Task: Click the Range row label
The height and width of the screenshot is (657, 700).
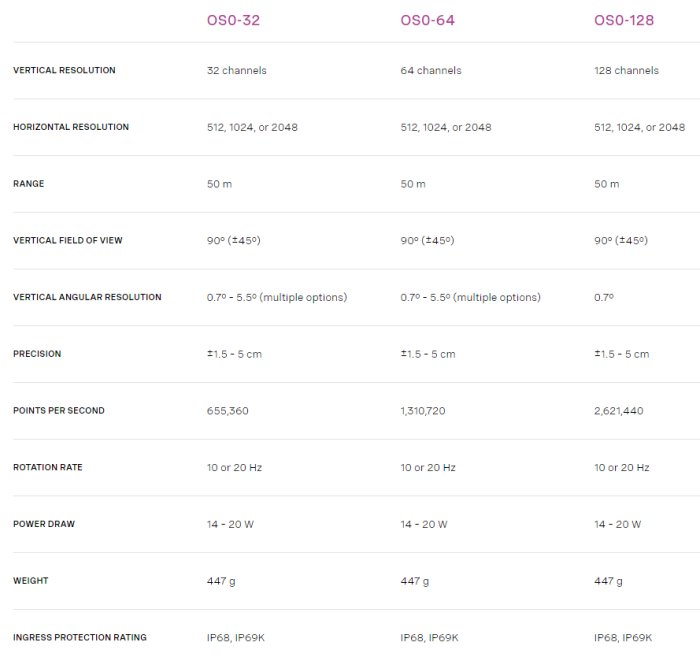Action: tap(29, 184)
